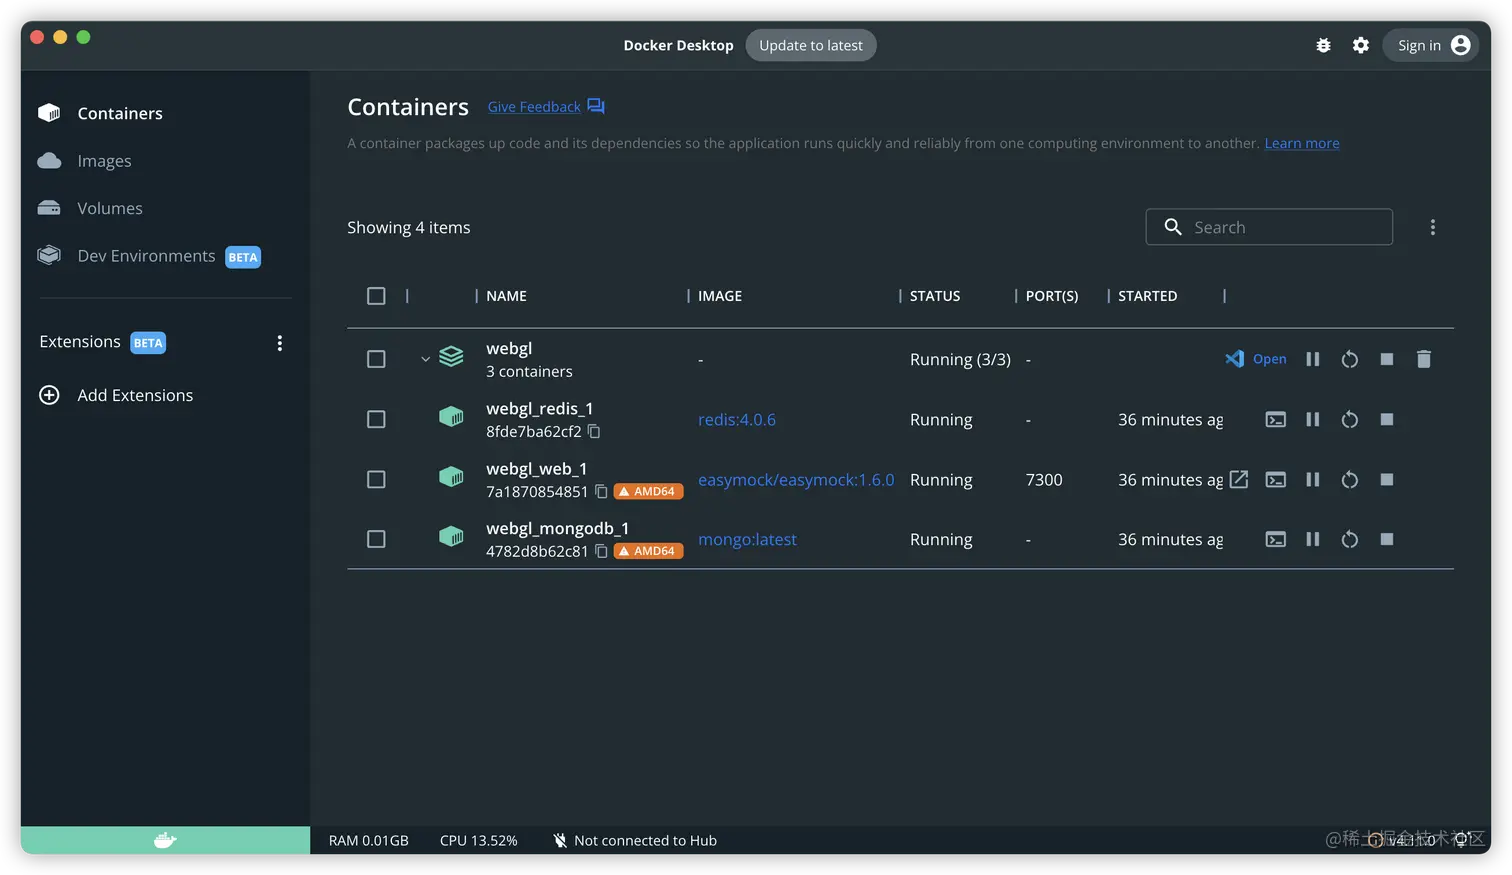Open Docker settings gear icon

coord(1360,45)
